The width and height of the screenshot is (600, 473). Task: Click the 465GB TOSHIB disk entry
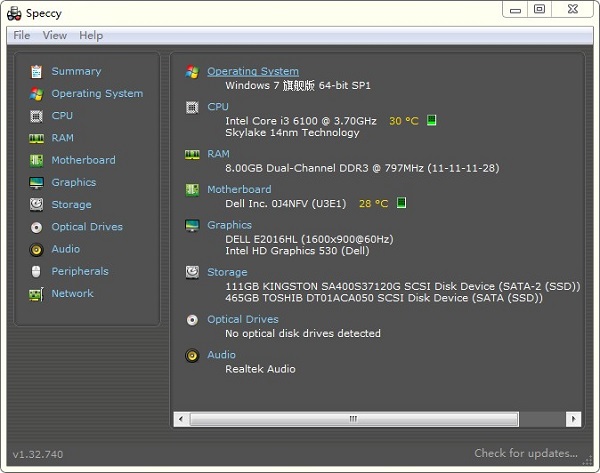tap(384, 298)
